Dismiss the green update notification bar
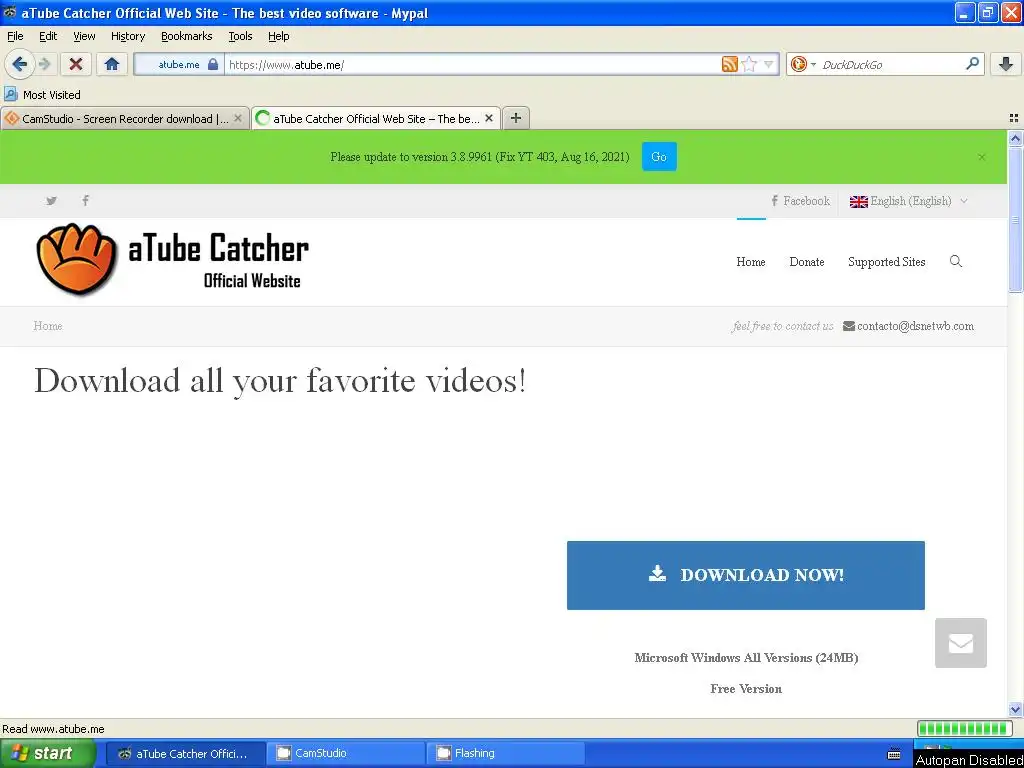The height and width of the screenshot is (768, 1024). (x=982, y=157)
